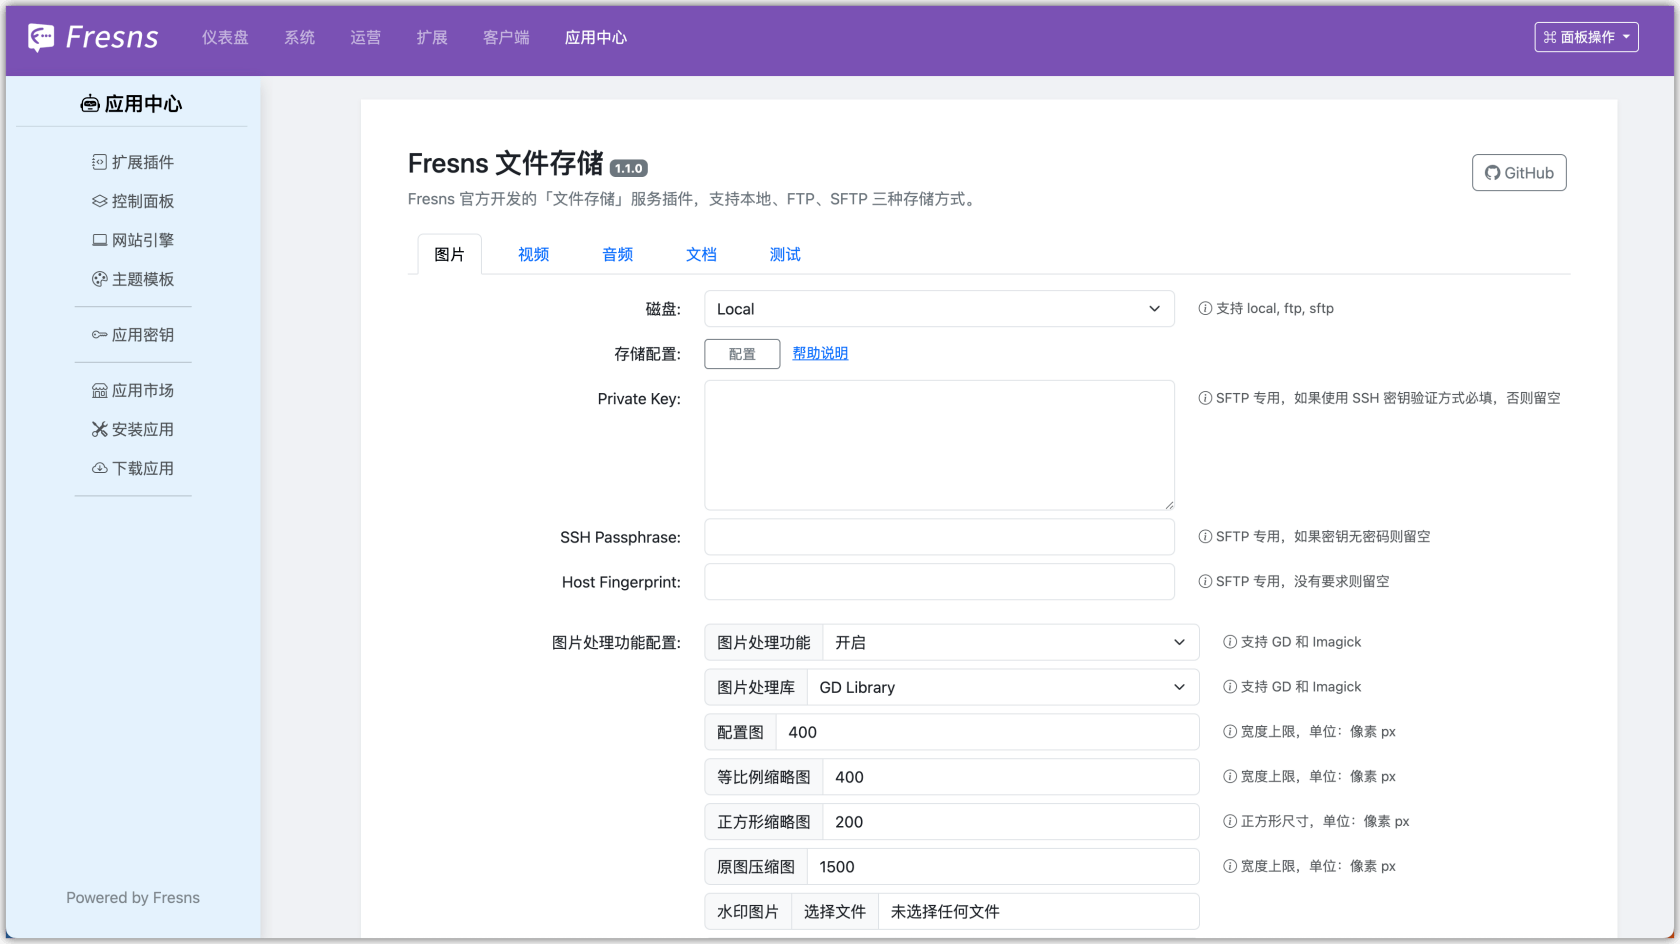Open 扩展插件 in sidebar
The width and height of the screenshot is (1680, 944).
point(133,162)
